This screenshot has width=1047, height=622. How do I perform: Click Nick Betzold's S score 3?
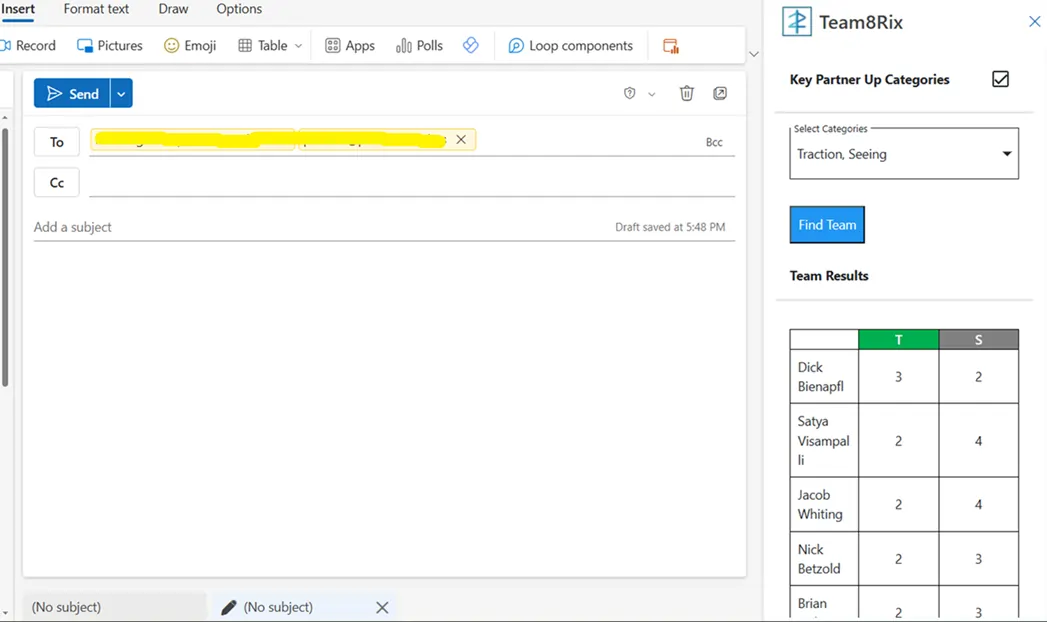click(978, 559)
